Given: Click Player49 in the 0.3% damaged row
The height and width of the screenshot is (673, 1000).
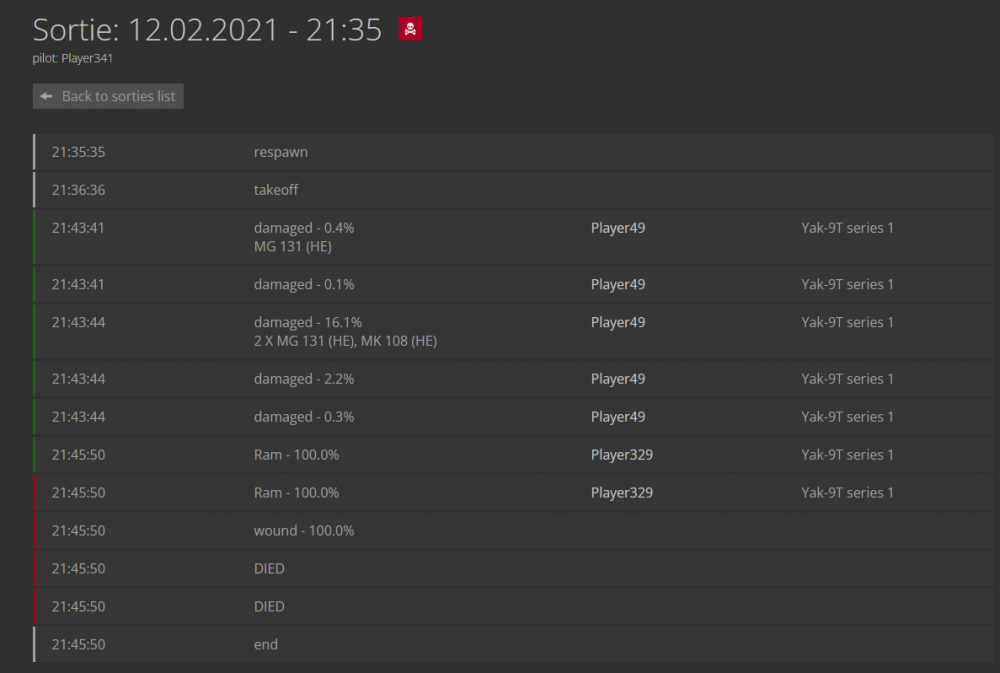Looking at the screenshot, I should 618,417.
